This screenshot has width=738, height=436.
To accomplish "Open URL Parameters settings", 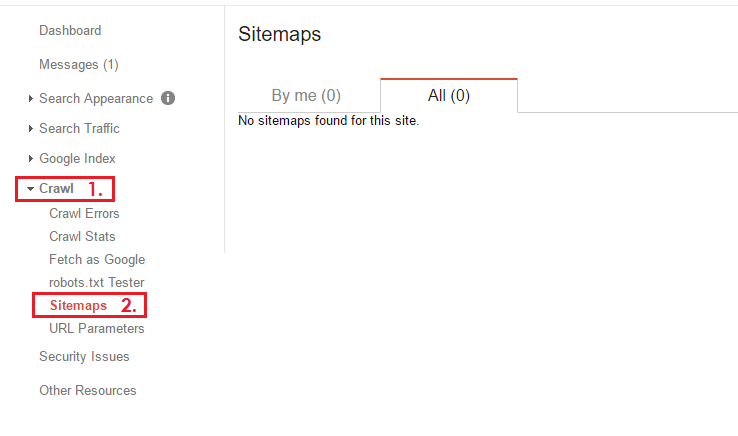I will (x=96, y=329).
